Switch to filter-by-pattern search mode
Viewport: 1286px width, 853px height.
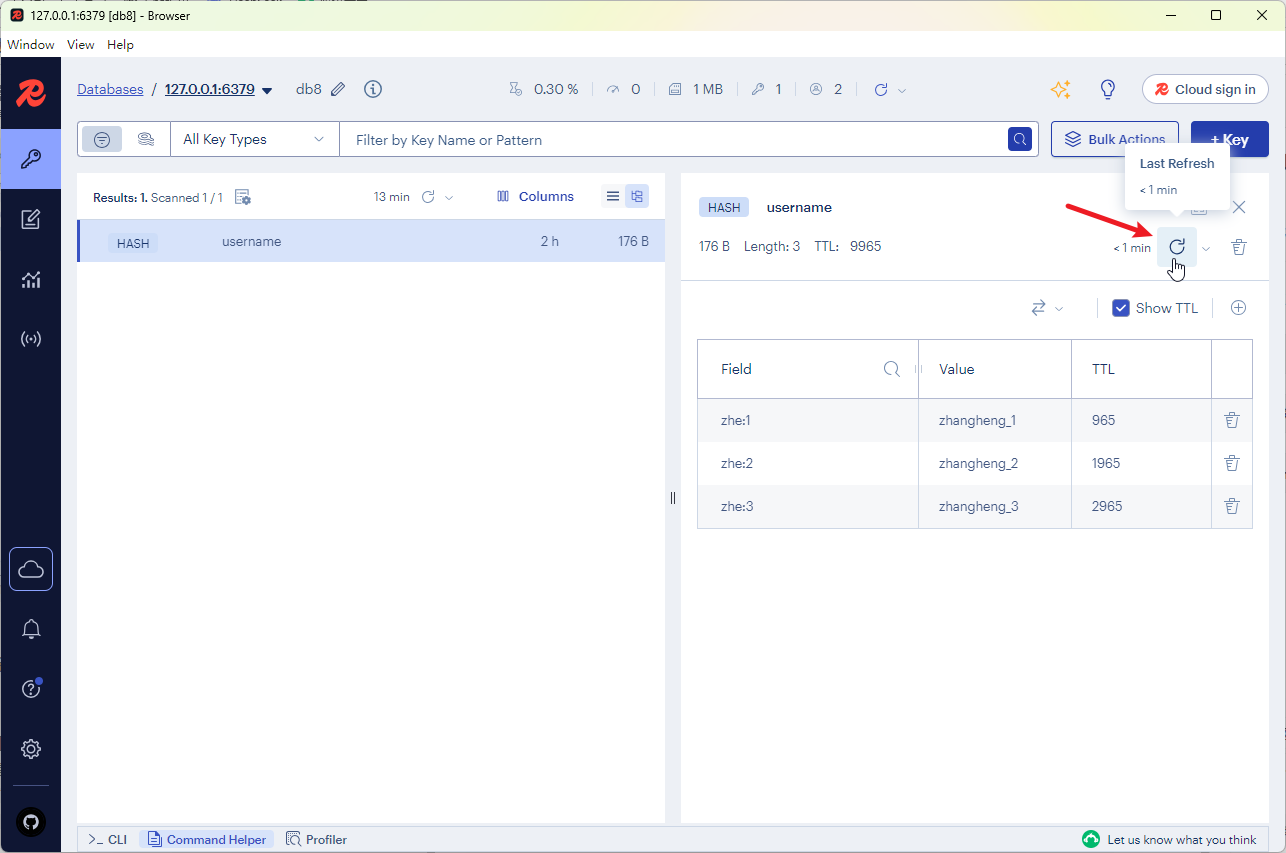point(102,140)
